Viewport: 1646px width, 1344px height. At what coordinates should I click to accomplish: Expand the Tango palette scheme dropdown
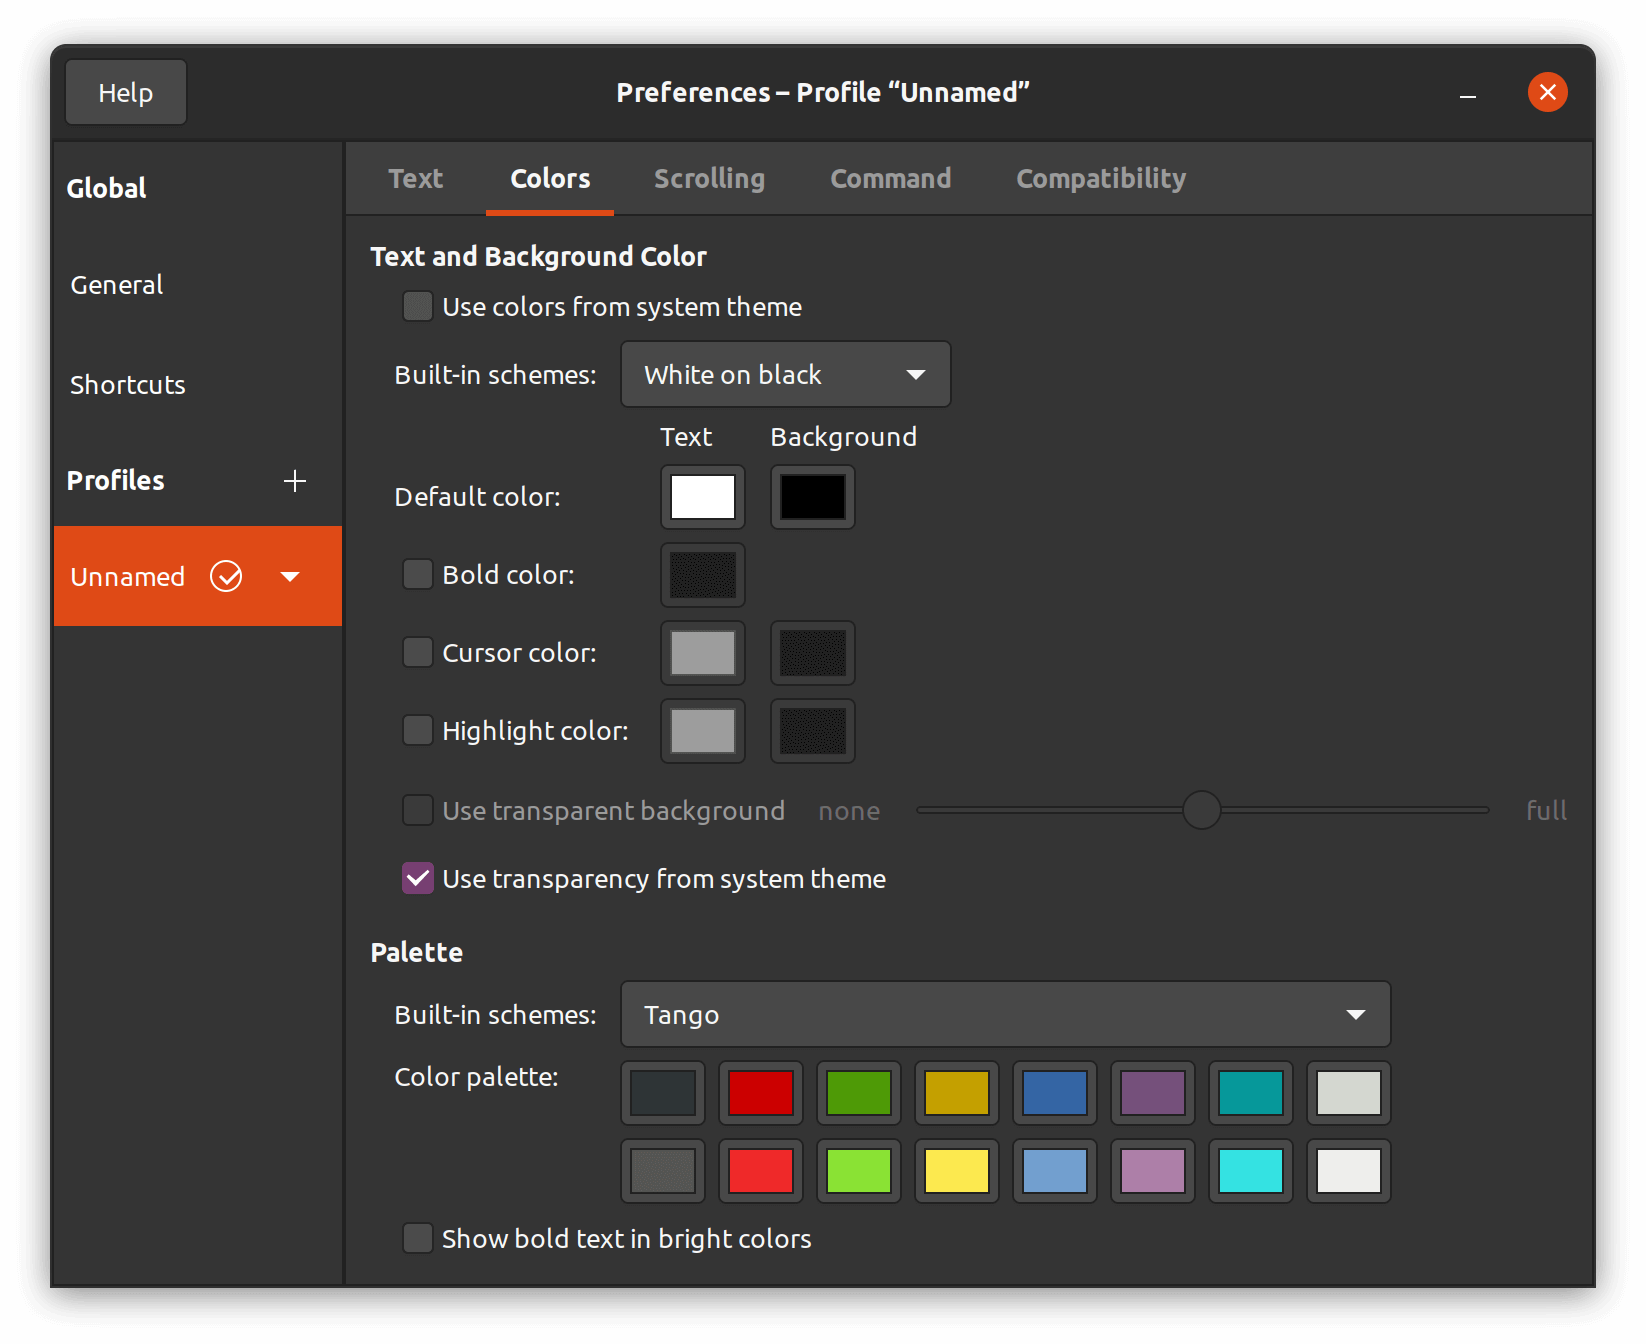pos(1005,1014)
